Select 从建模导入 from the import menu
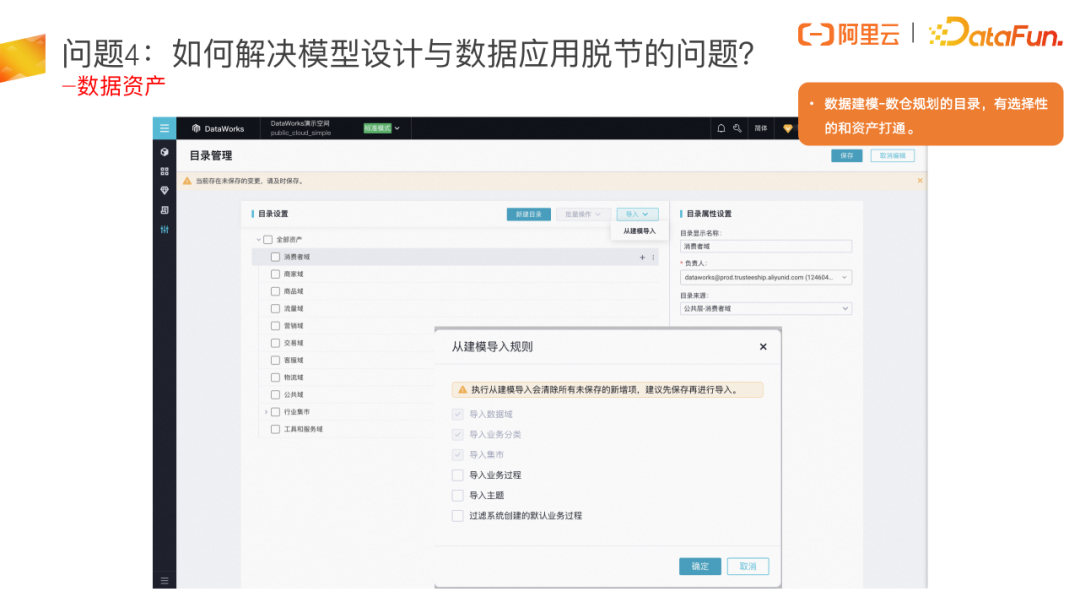 click(x=639, y=231)
